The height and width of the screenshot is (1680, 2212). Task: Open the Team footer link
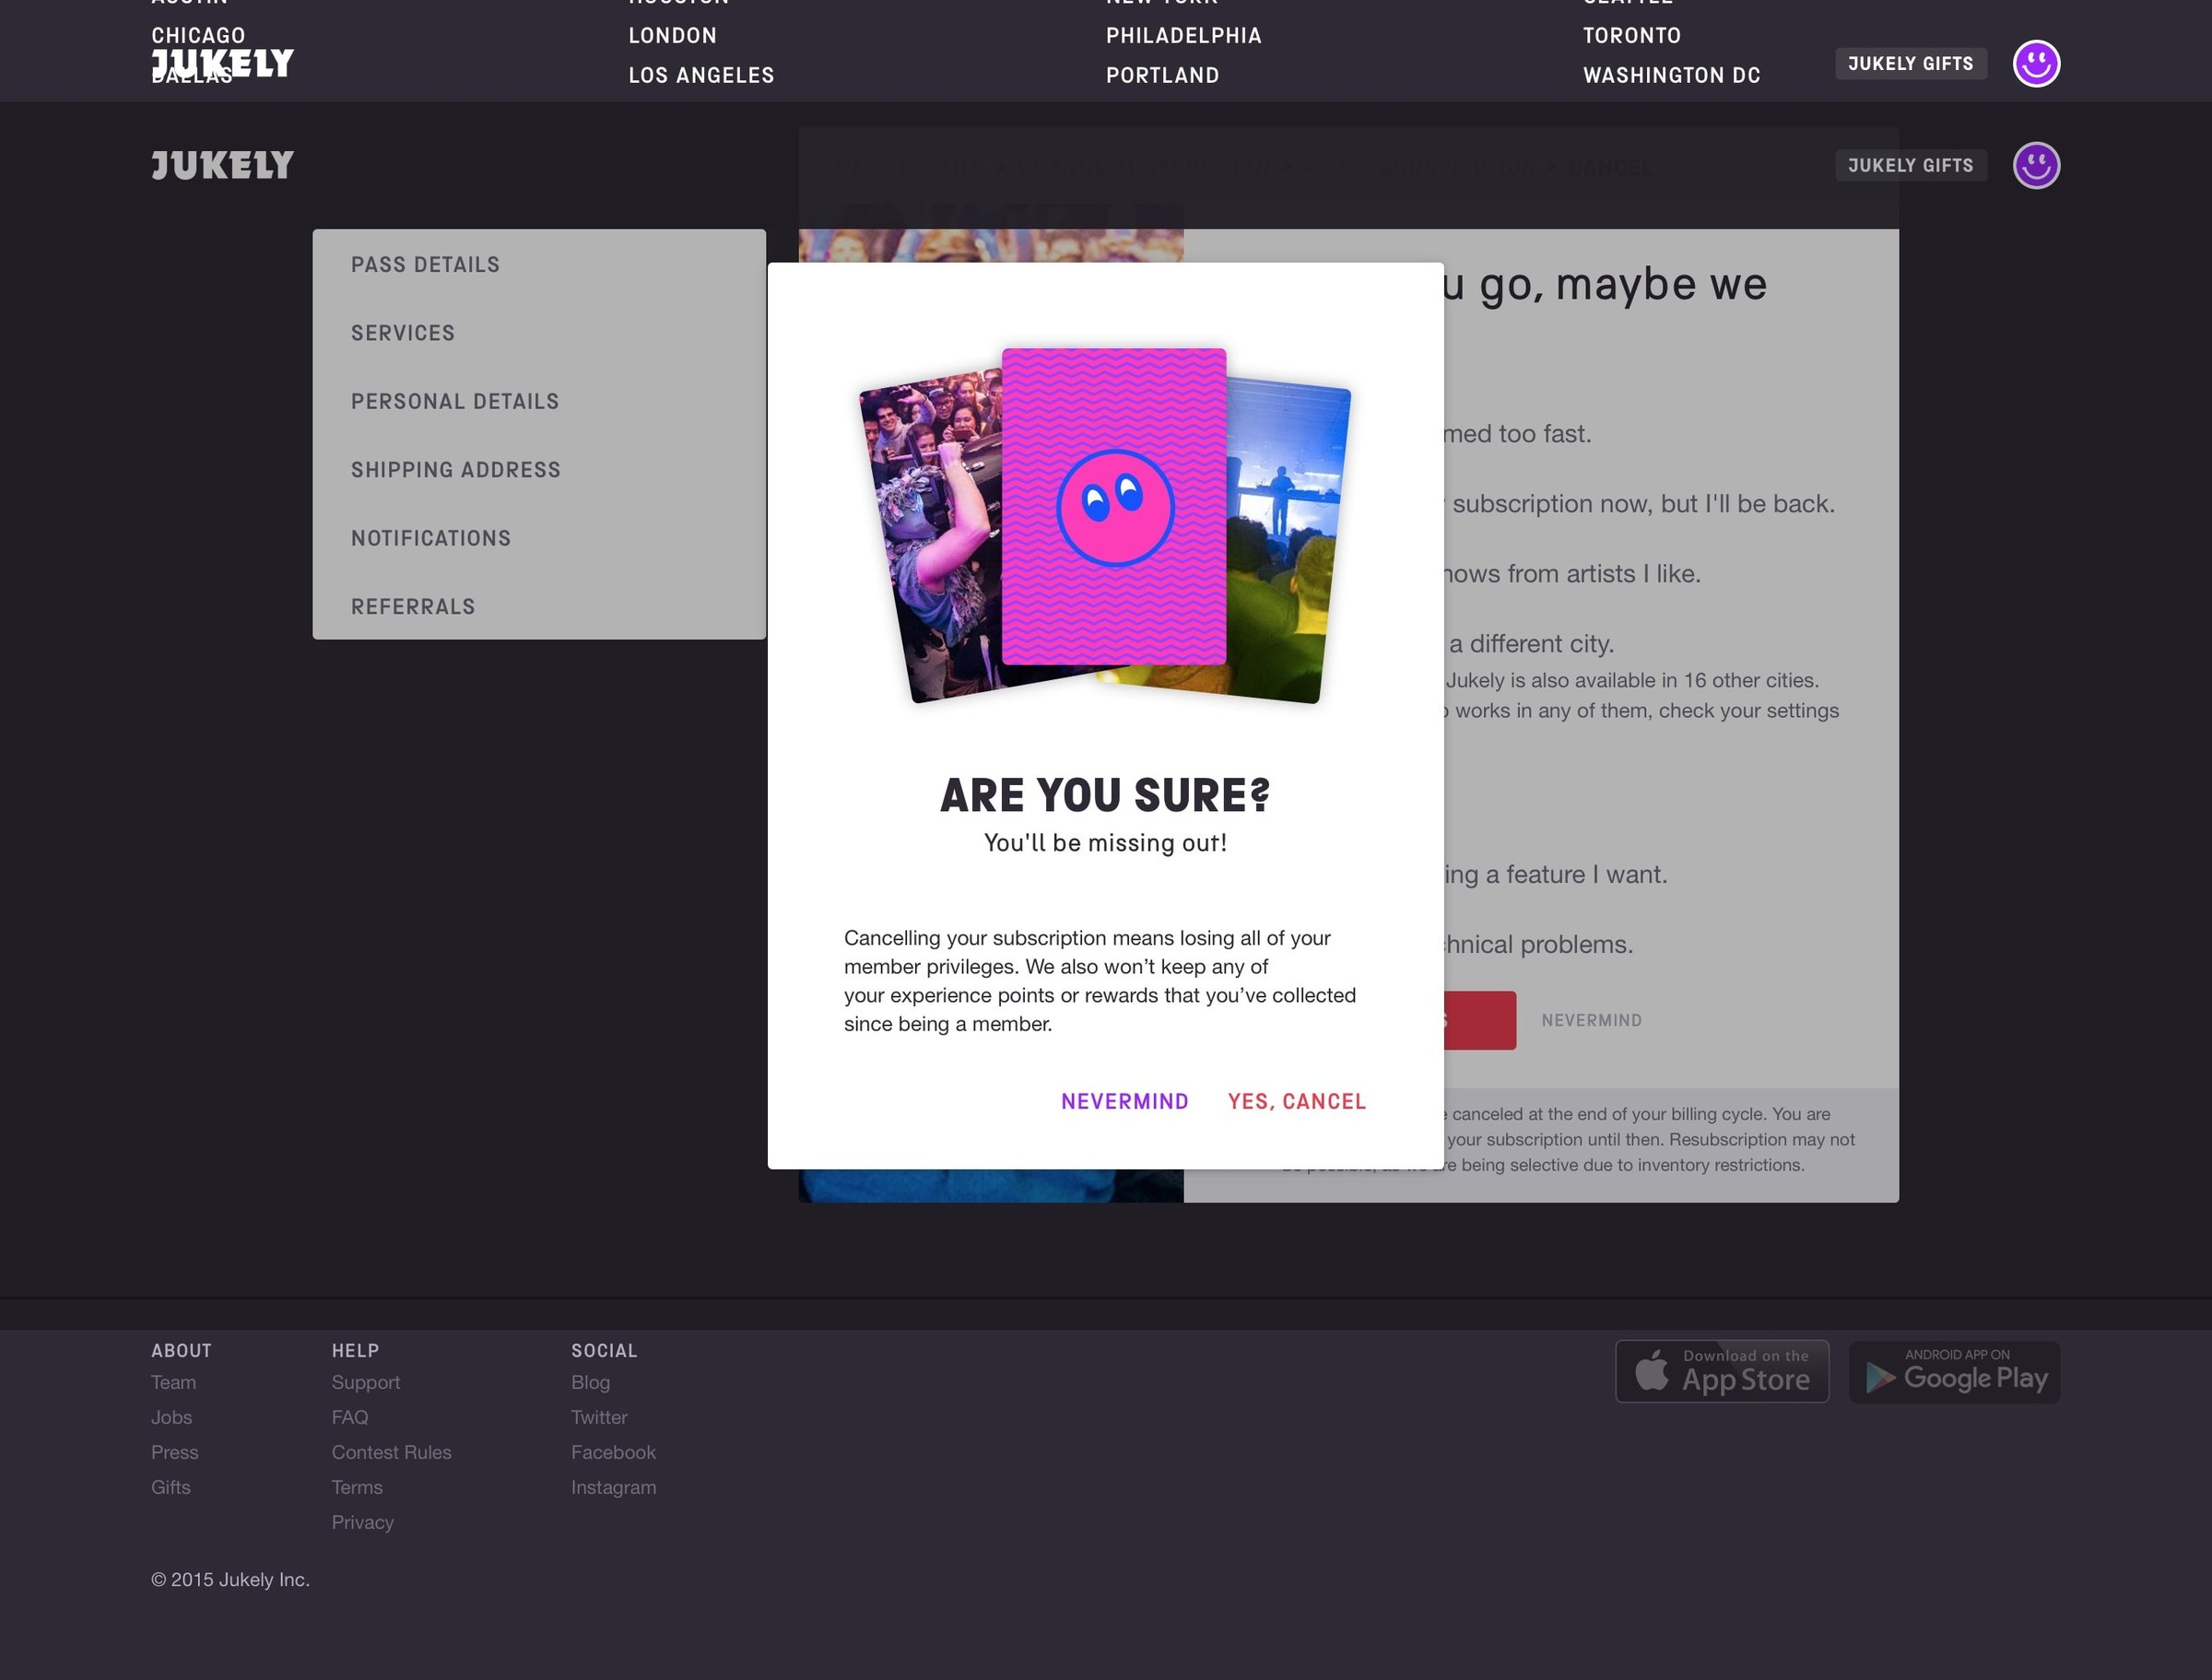[x=173, y=1382]
